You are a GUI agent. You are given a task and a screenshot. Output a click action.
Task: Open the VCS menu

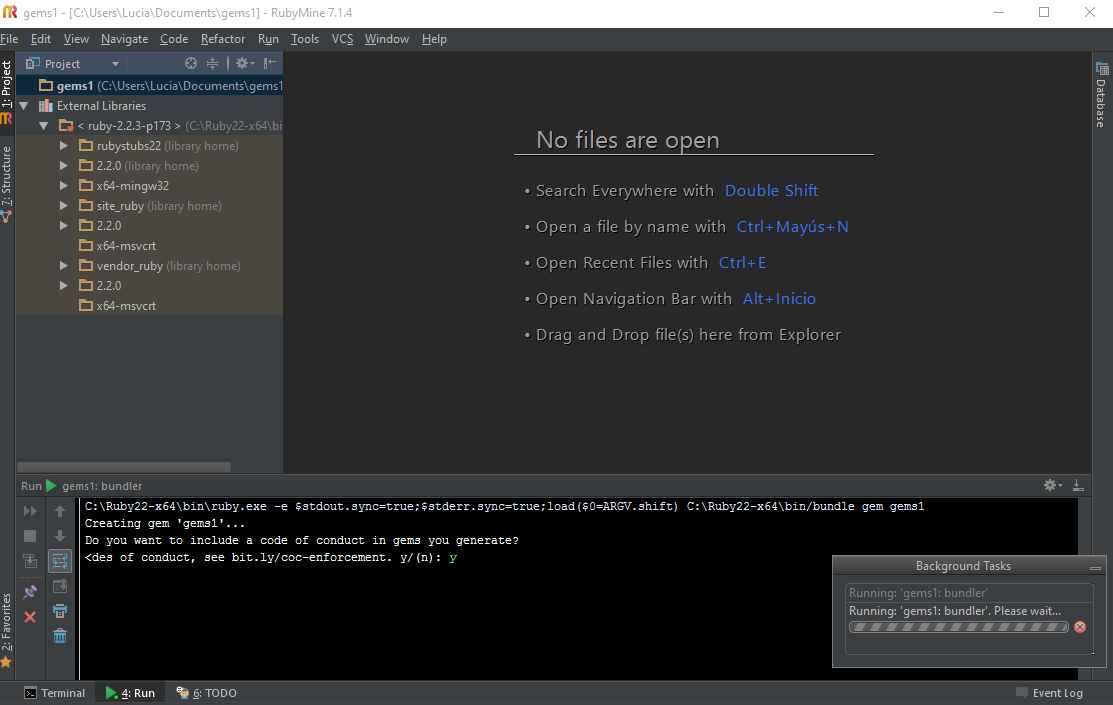342,39
